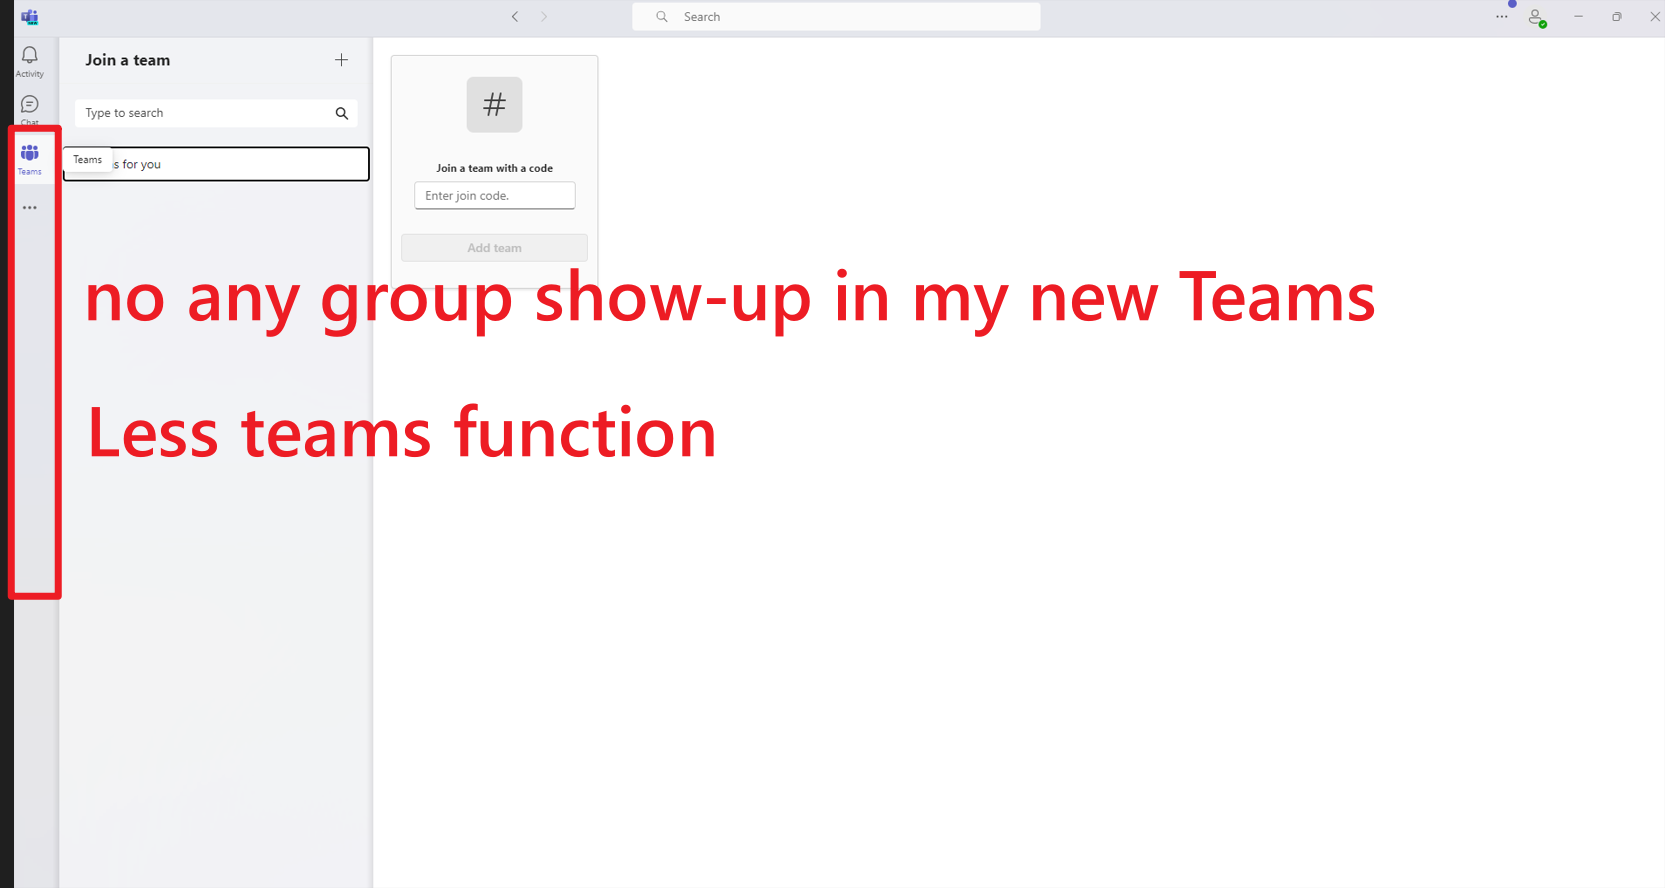Minimize the Teams window
Image resolution: width=1665 pixels, height=888 pixels.
click(1578, 17)
